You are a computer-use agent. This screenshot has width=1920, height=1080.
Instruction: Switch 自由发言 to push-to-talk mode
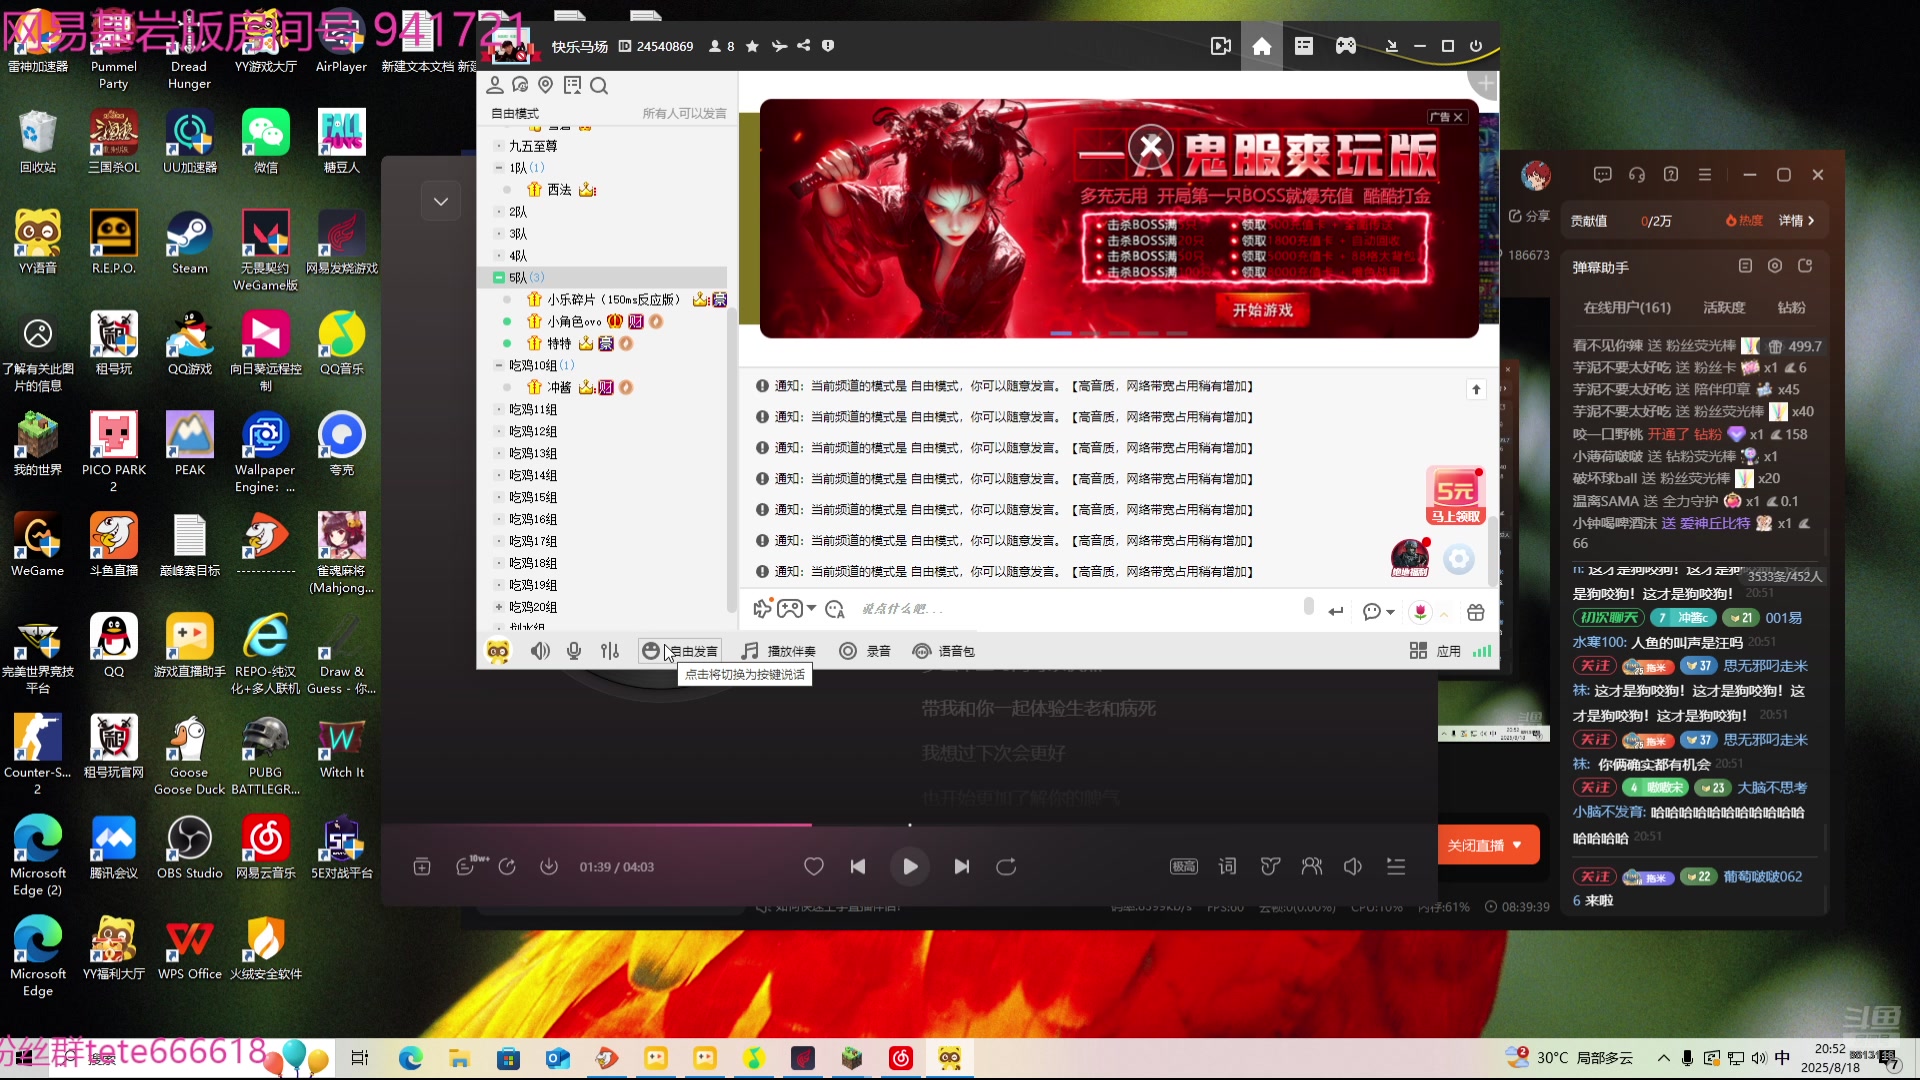click(x=680, y=651)
